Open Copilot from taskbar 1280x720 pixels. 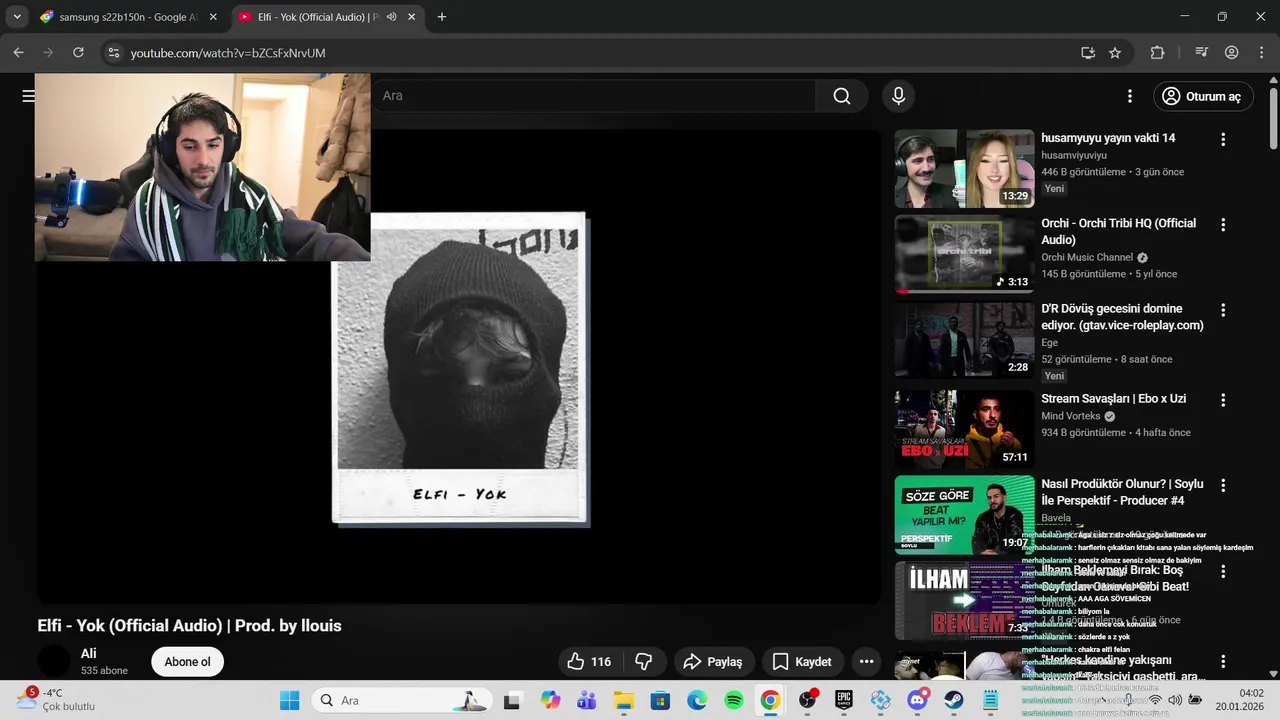pos(550,700)
